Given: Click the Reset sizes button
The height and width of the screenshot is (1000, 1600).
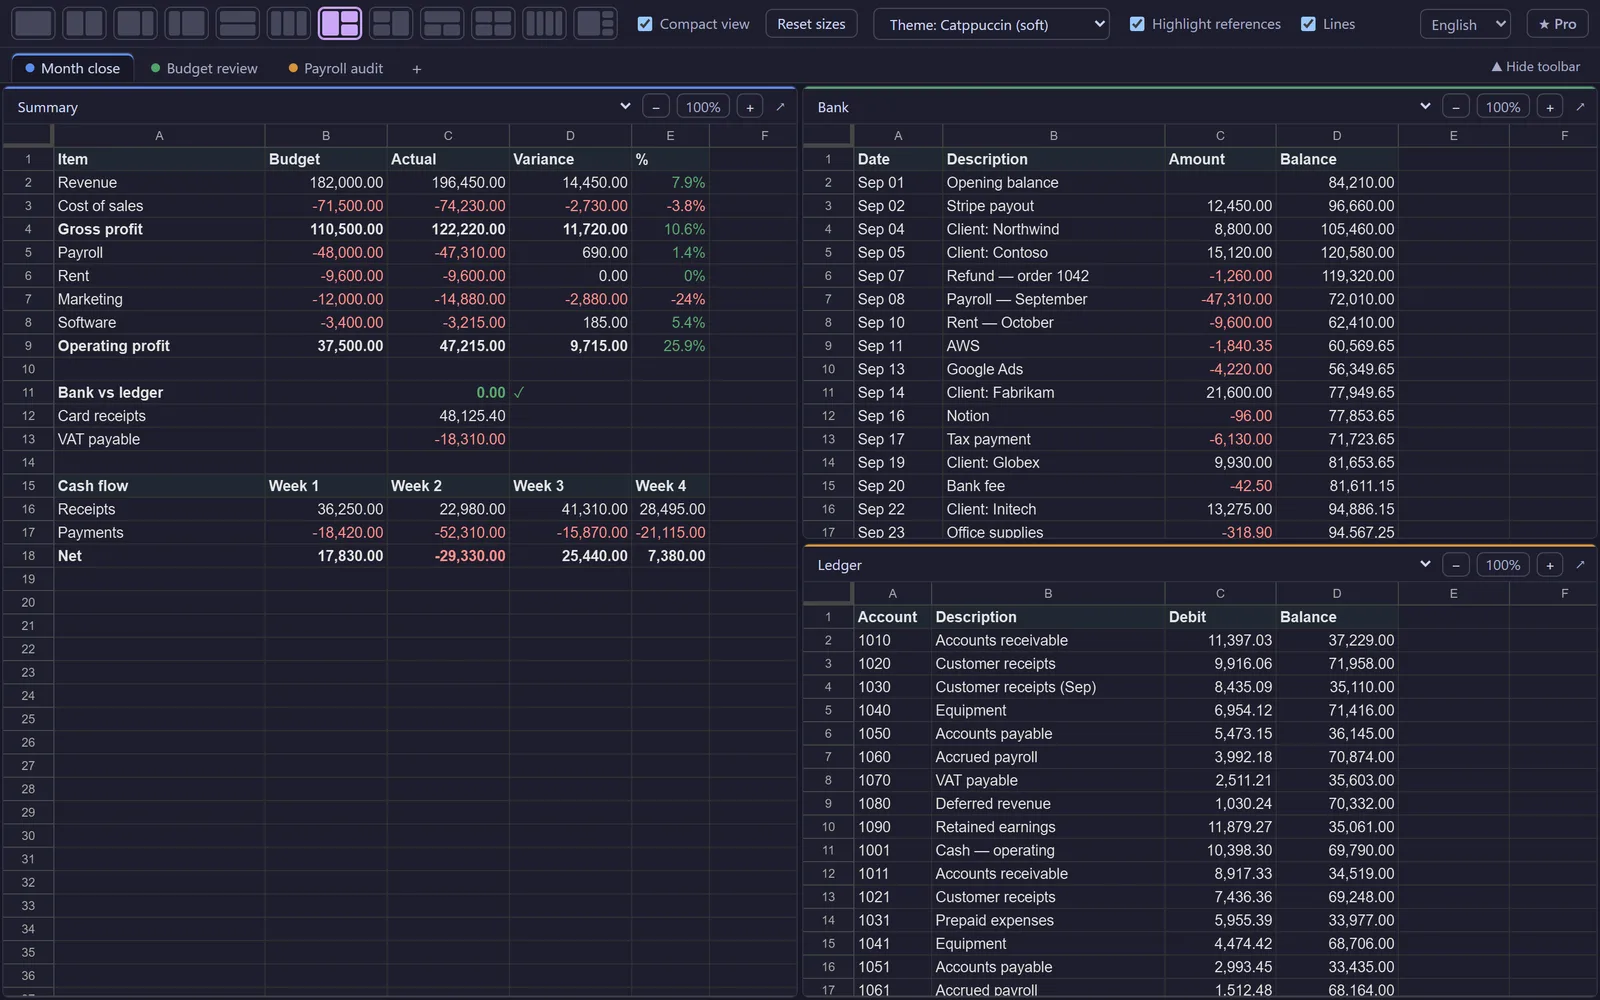Looking at the screenshot, I should pyautogui.click(x=811, y=24).
